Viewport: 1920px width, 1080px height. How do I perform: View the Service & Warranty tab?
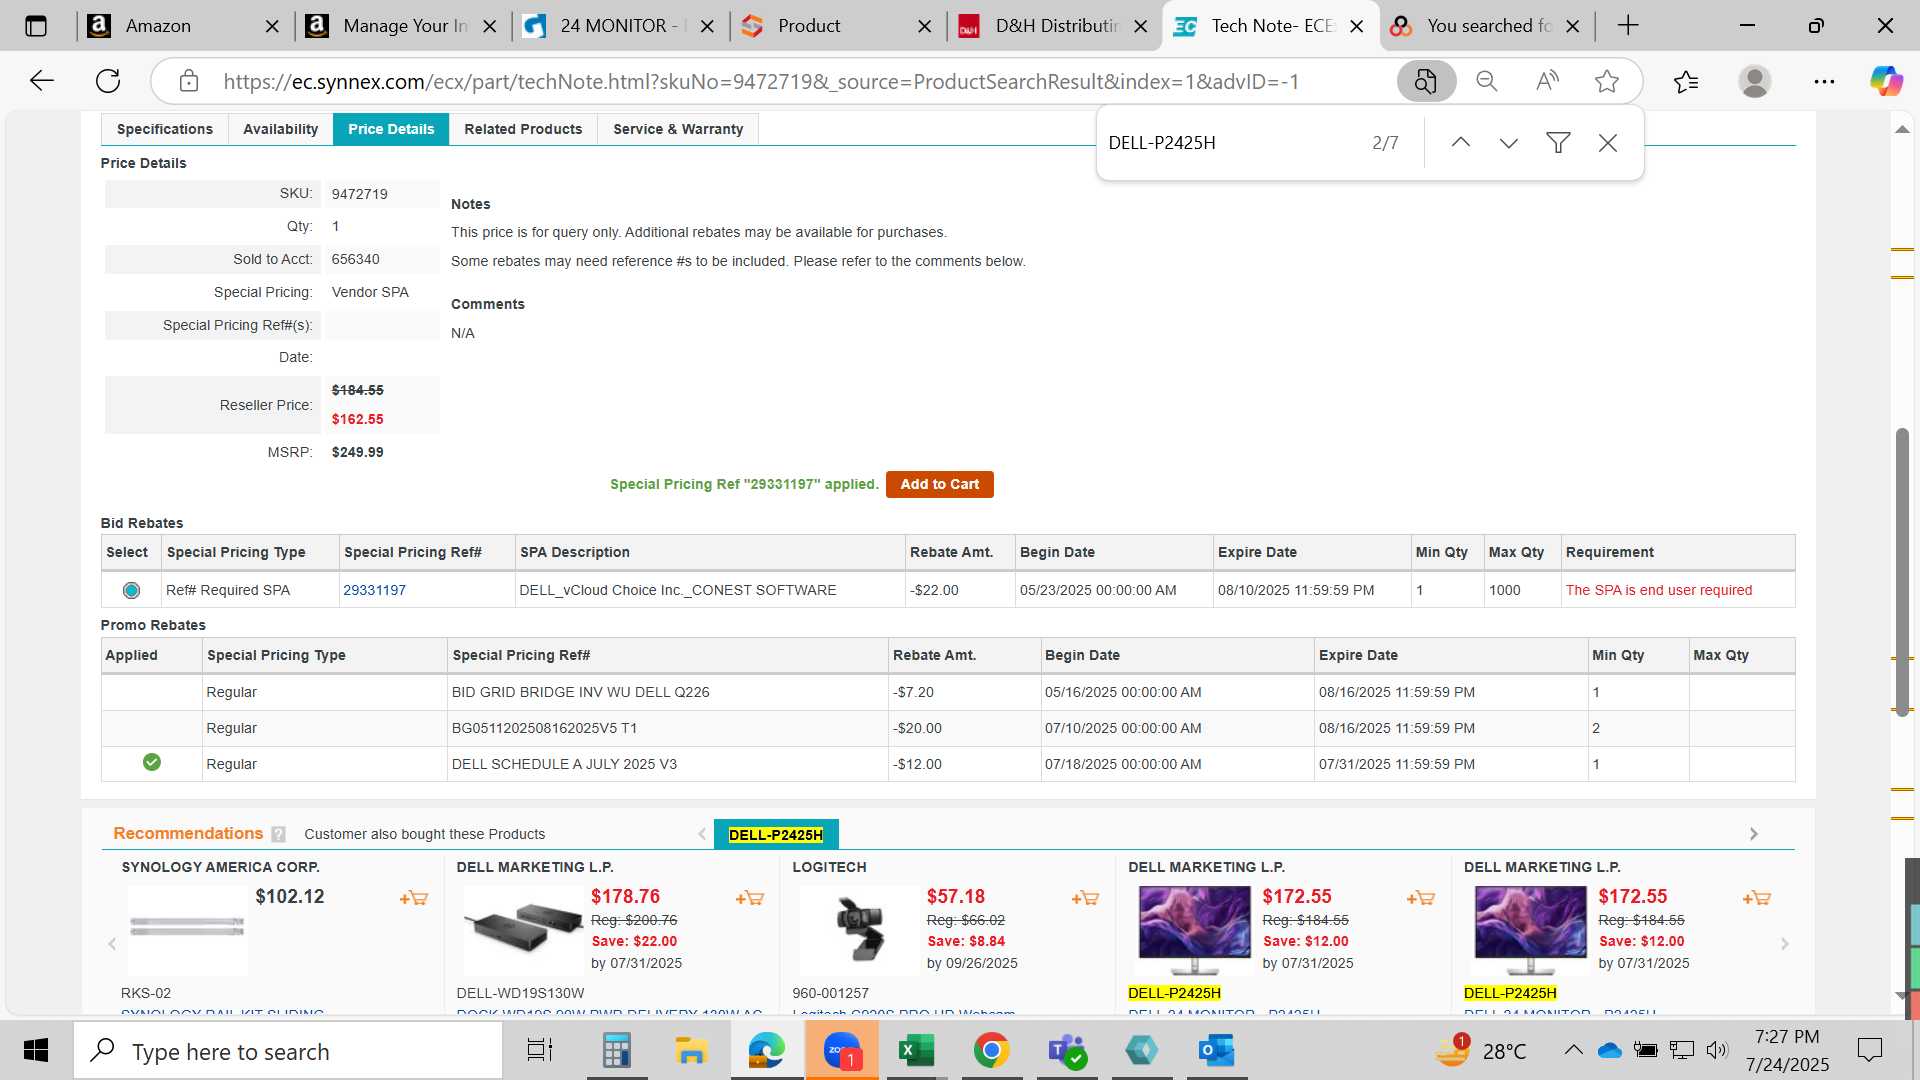click(x=678, y=129)
